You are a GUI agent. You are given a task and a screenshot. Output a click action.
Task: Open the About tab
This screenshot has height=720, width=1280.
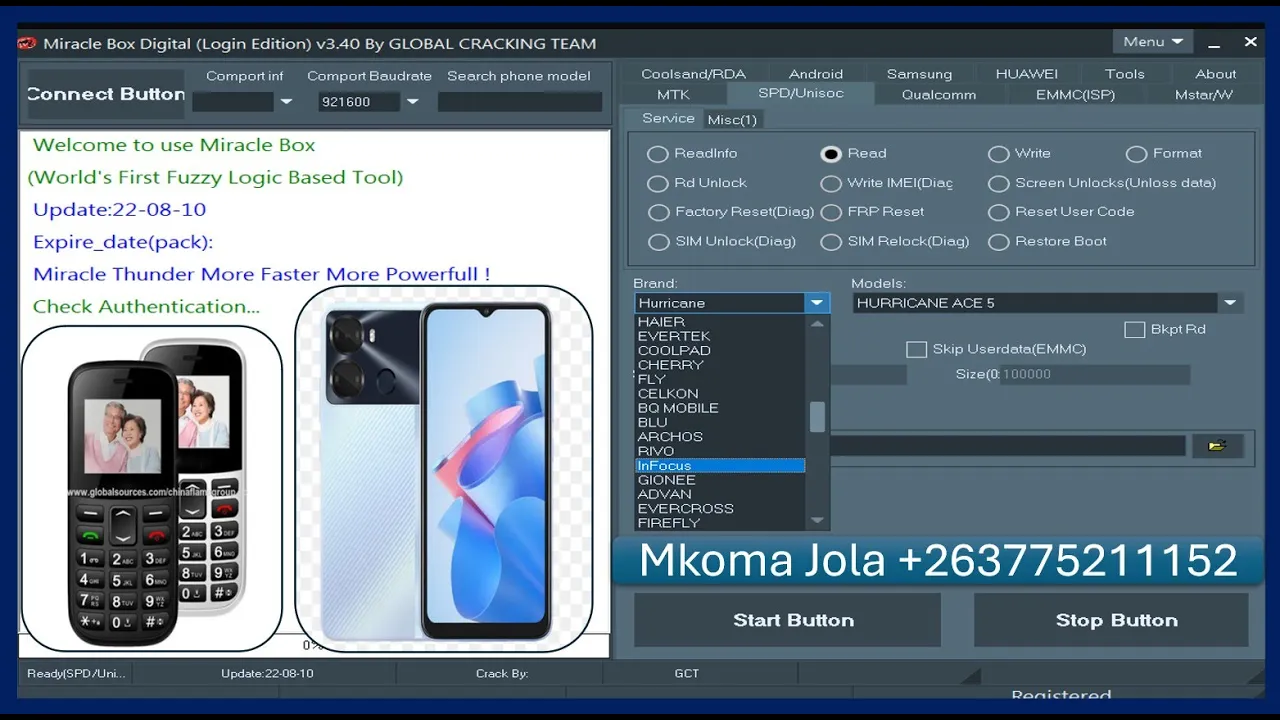point(1215,74)
